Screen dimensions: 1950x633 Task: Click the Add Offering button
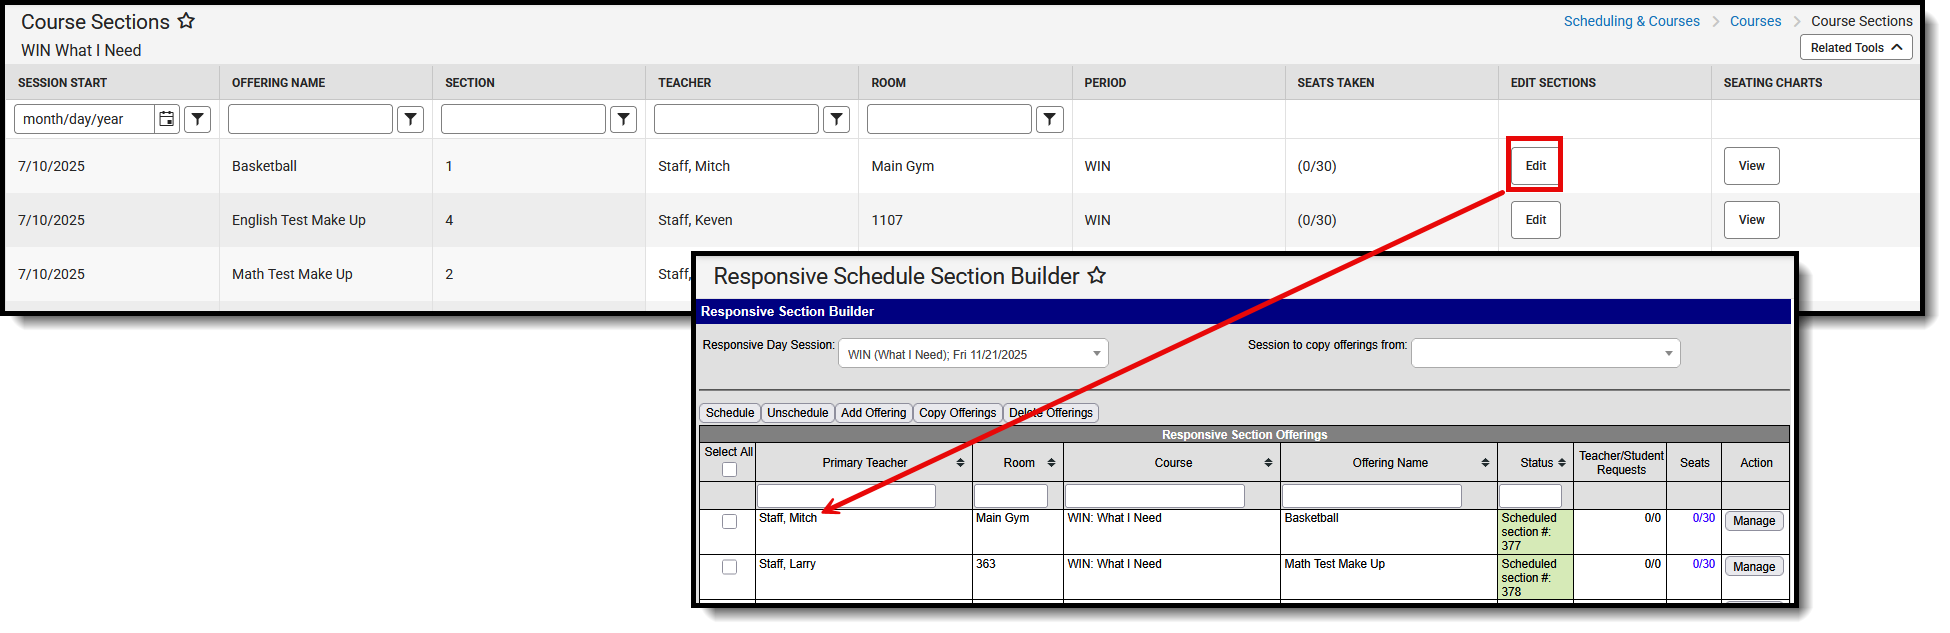pos(873,413)
